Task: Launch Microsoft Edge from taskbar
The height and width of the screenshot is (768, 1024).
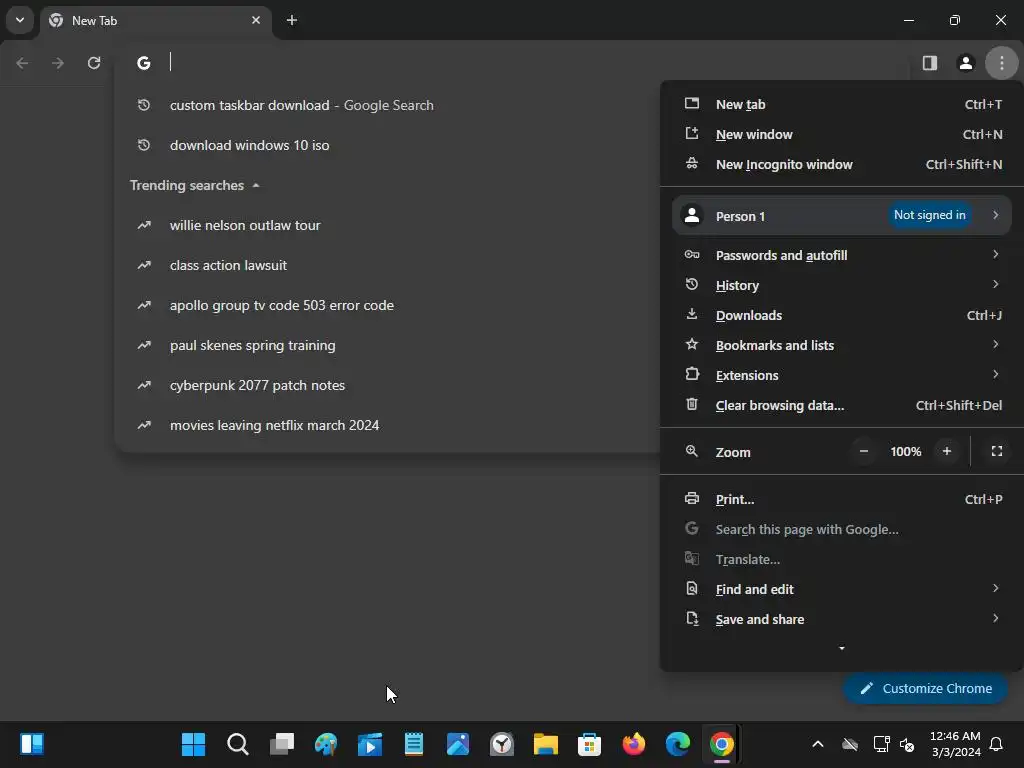Action: 678,744
